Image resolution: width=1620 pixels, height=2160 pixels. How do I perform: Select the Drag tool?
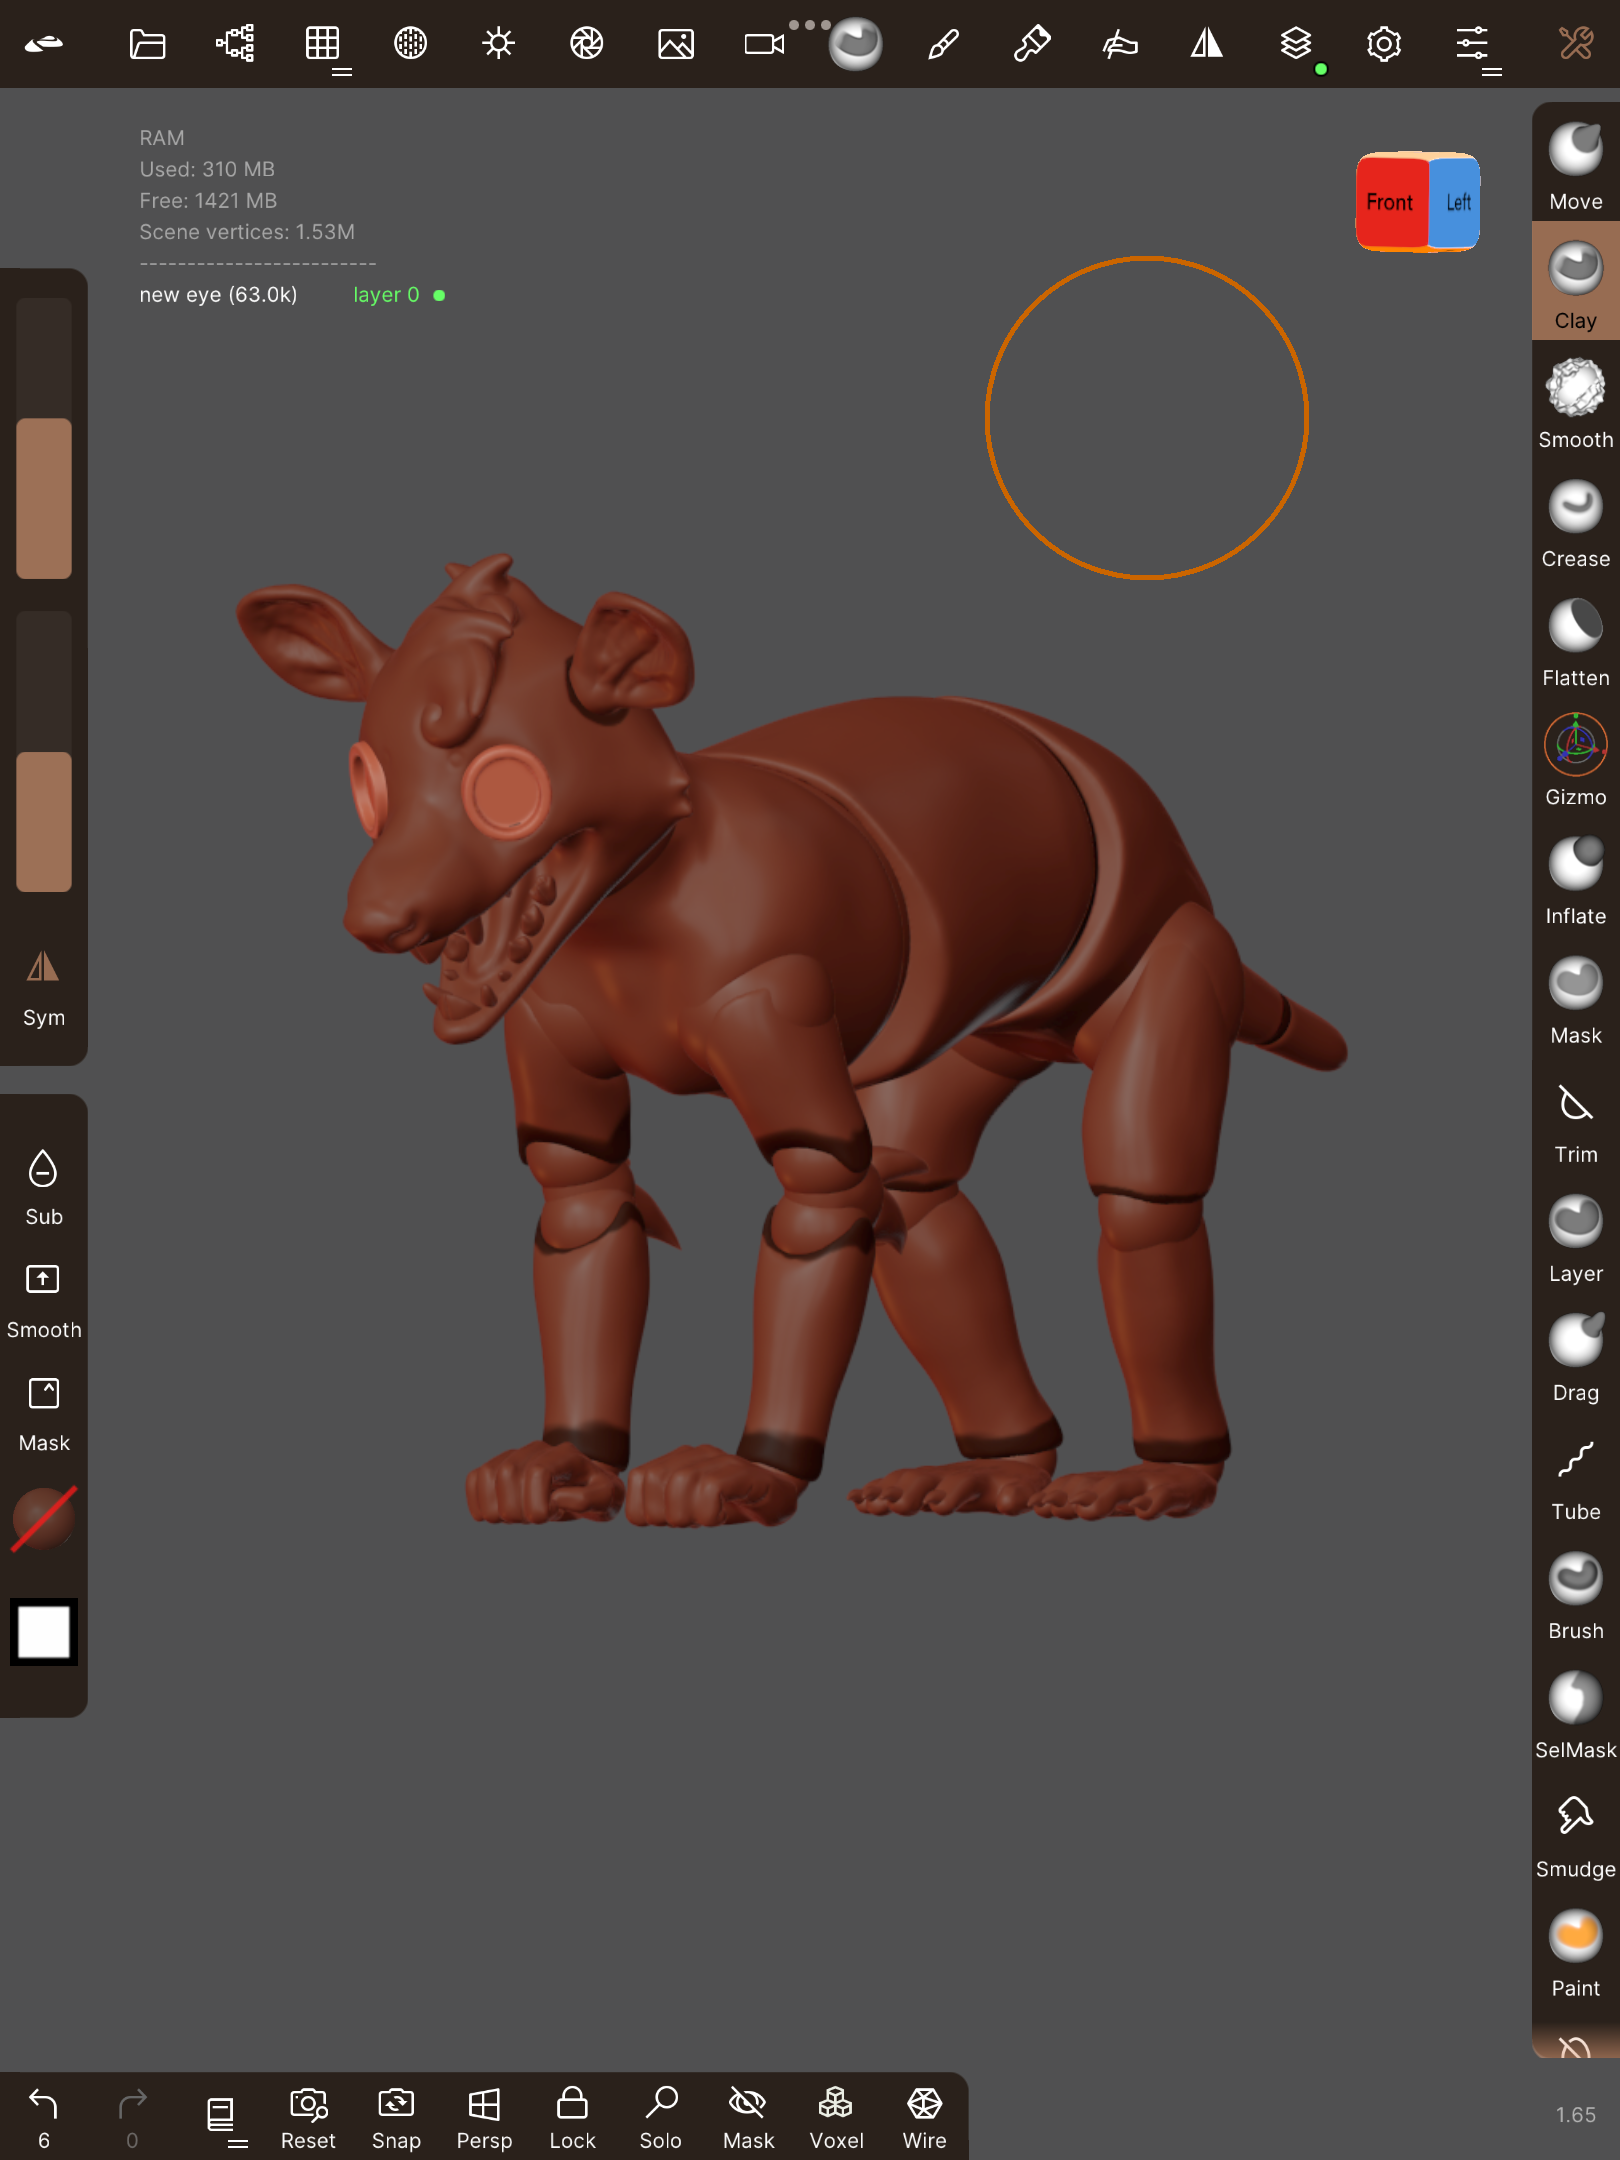point(1576,1356)
